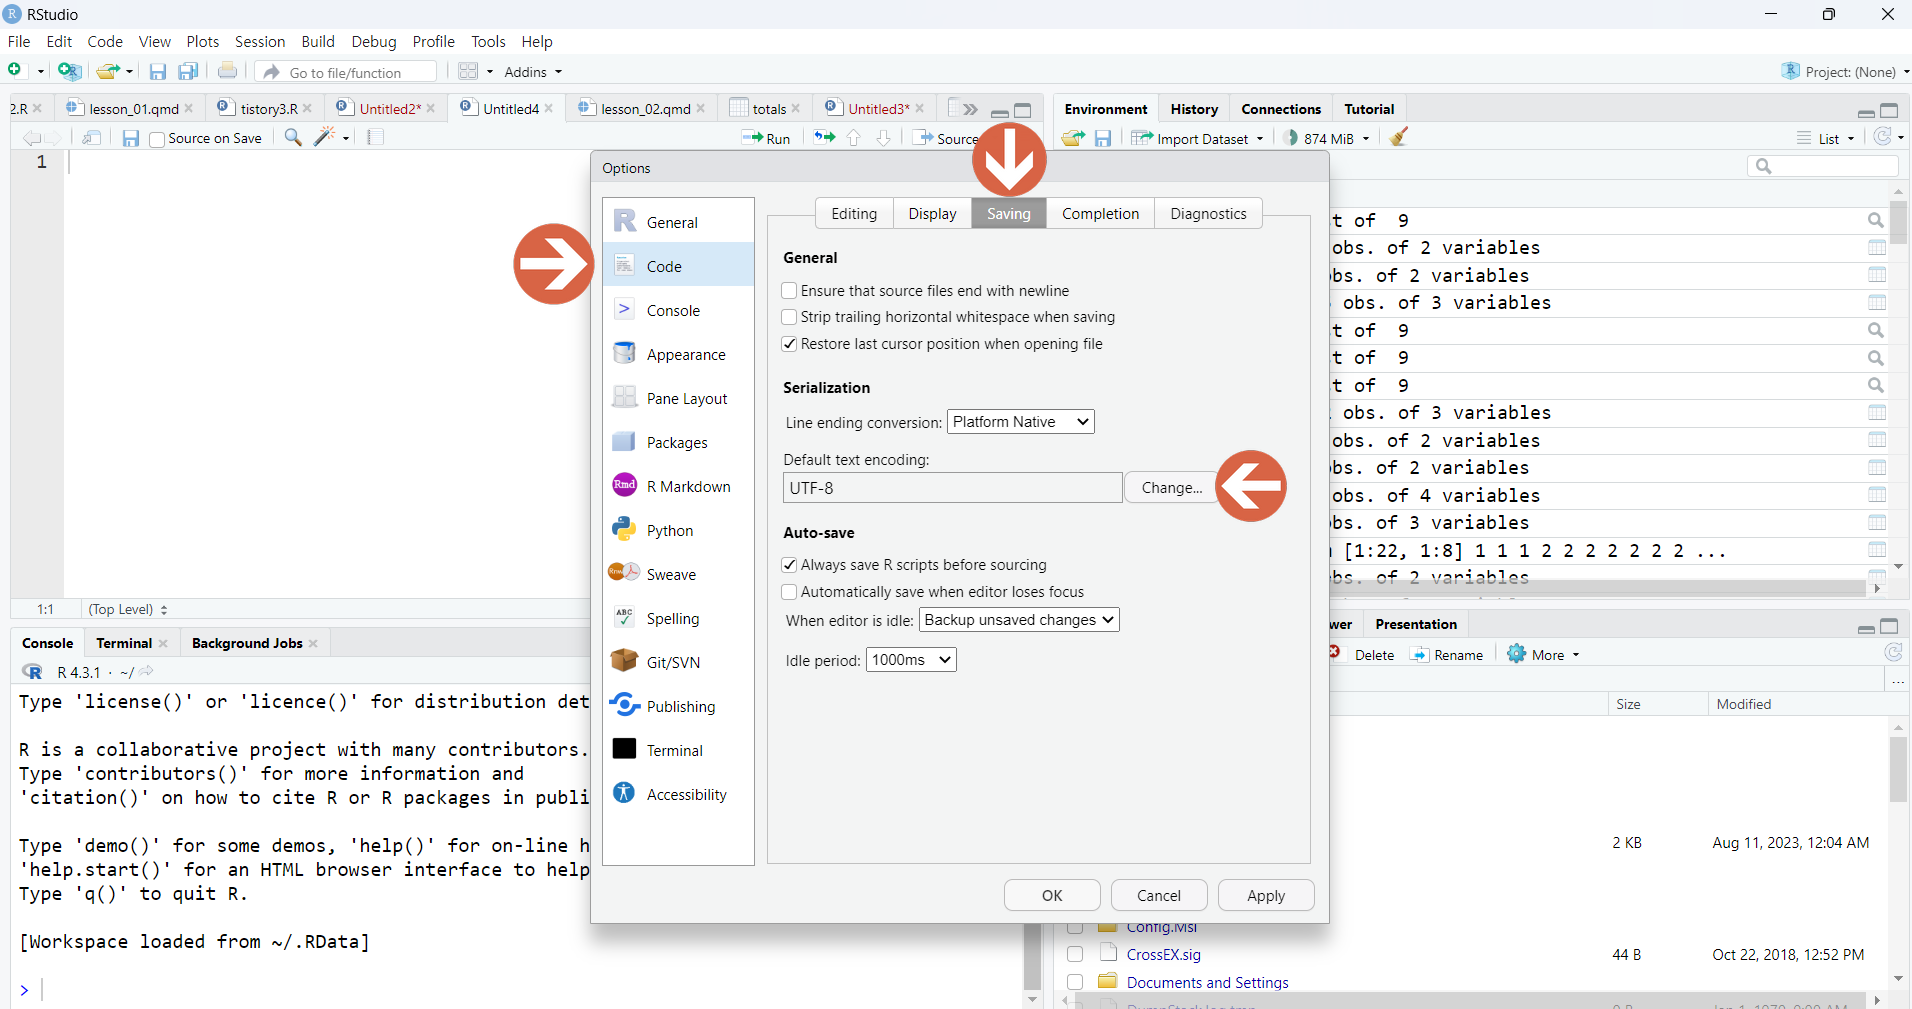Click the Environment search field
Viewport: 1912px width, 1009px height.
coord(1822,166)
